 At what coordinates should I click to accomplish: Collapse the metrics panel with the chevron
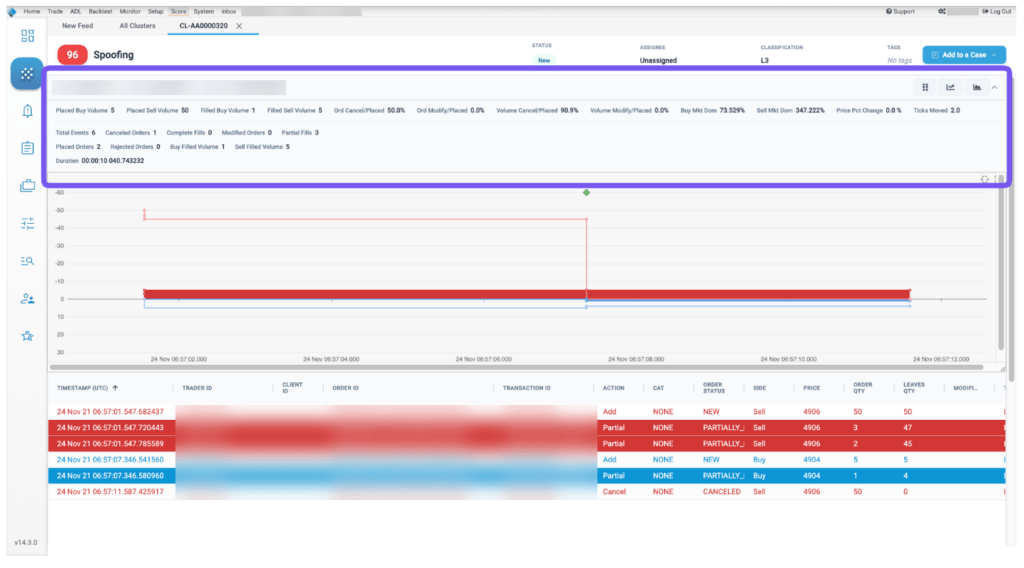995,87
